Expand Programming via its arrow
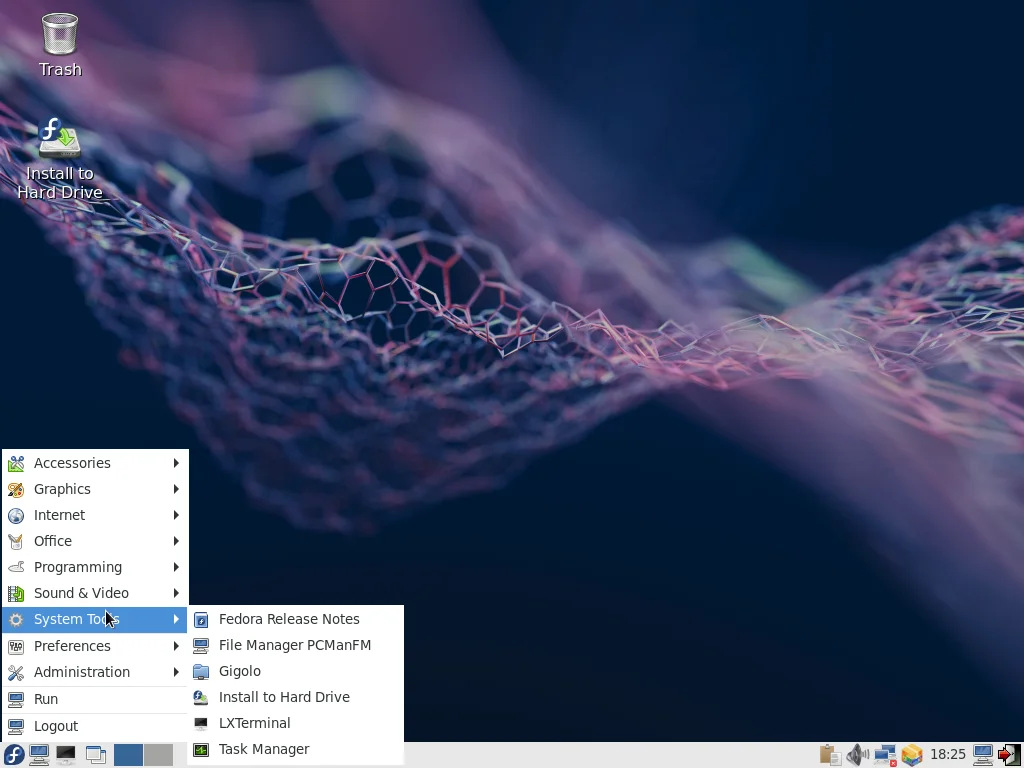Image resolution: width=1024 pixels, height=768 pixels. pyautogui.click(x=176, y=568)
